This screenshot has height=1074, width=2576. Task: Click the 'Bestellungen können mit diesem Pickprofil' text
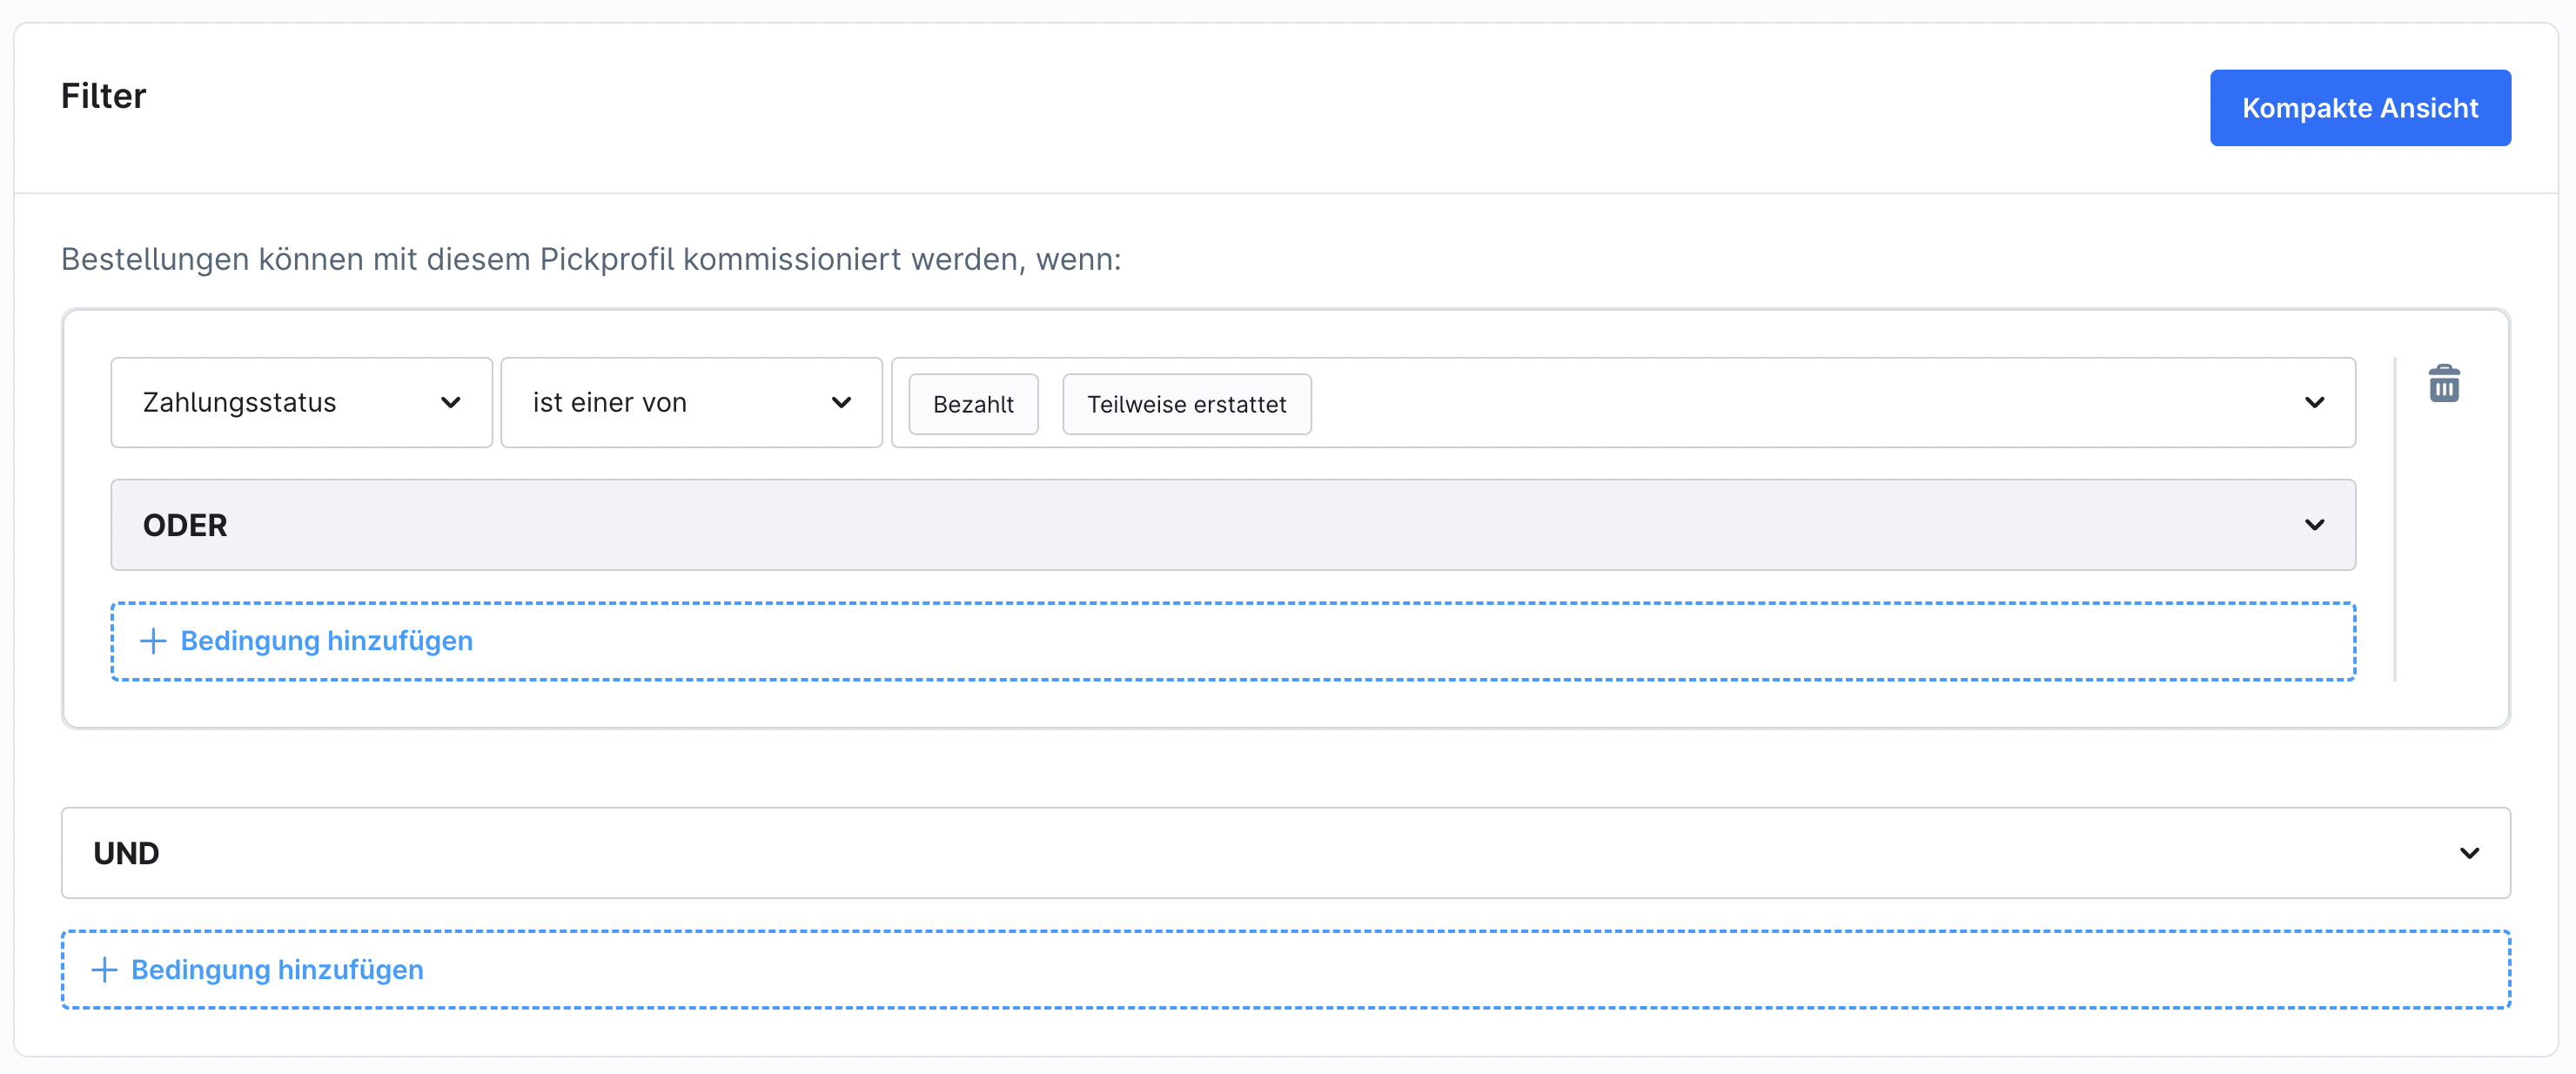[590, 259]
